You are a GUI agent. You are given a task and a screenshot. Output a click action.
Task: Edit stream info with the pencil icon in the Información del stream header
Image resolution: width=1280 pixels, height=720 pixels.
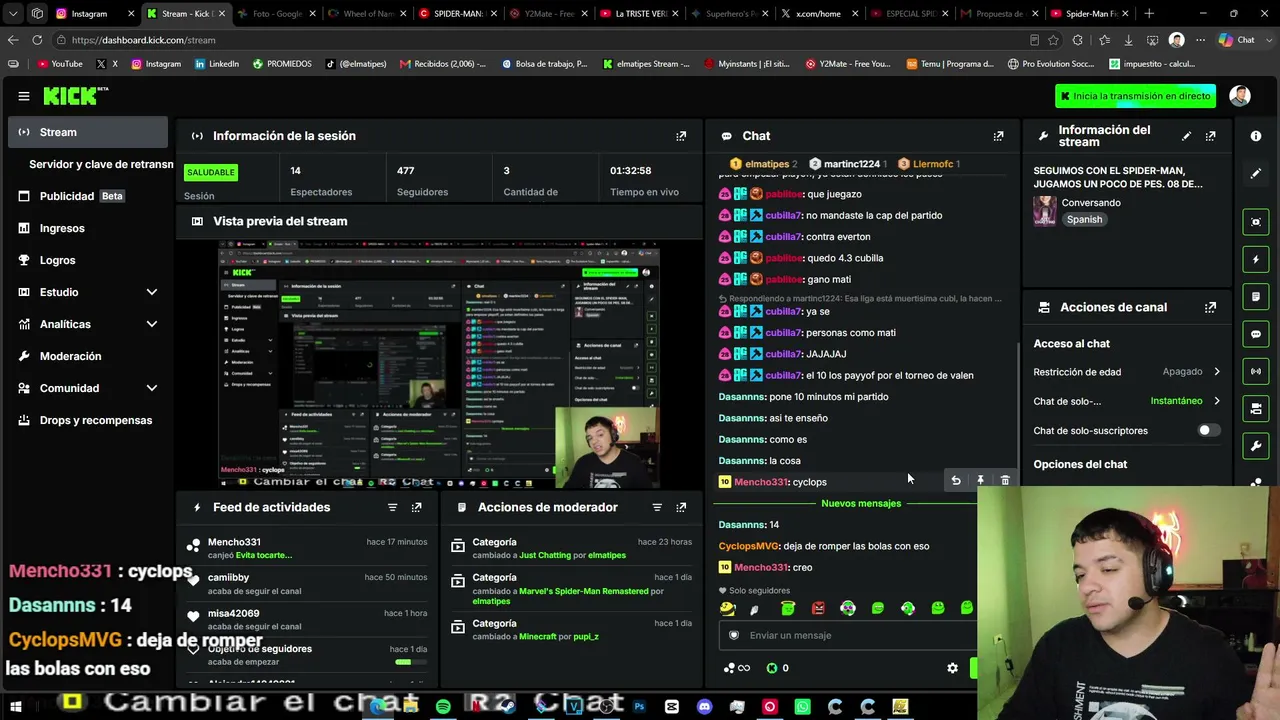point(1186,136)
